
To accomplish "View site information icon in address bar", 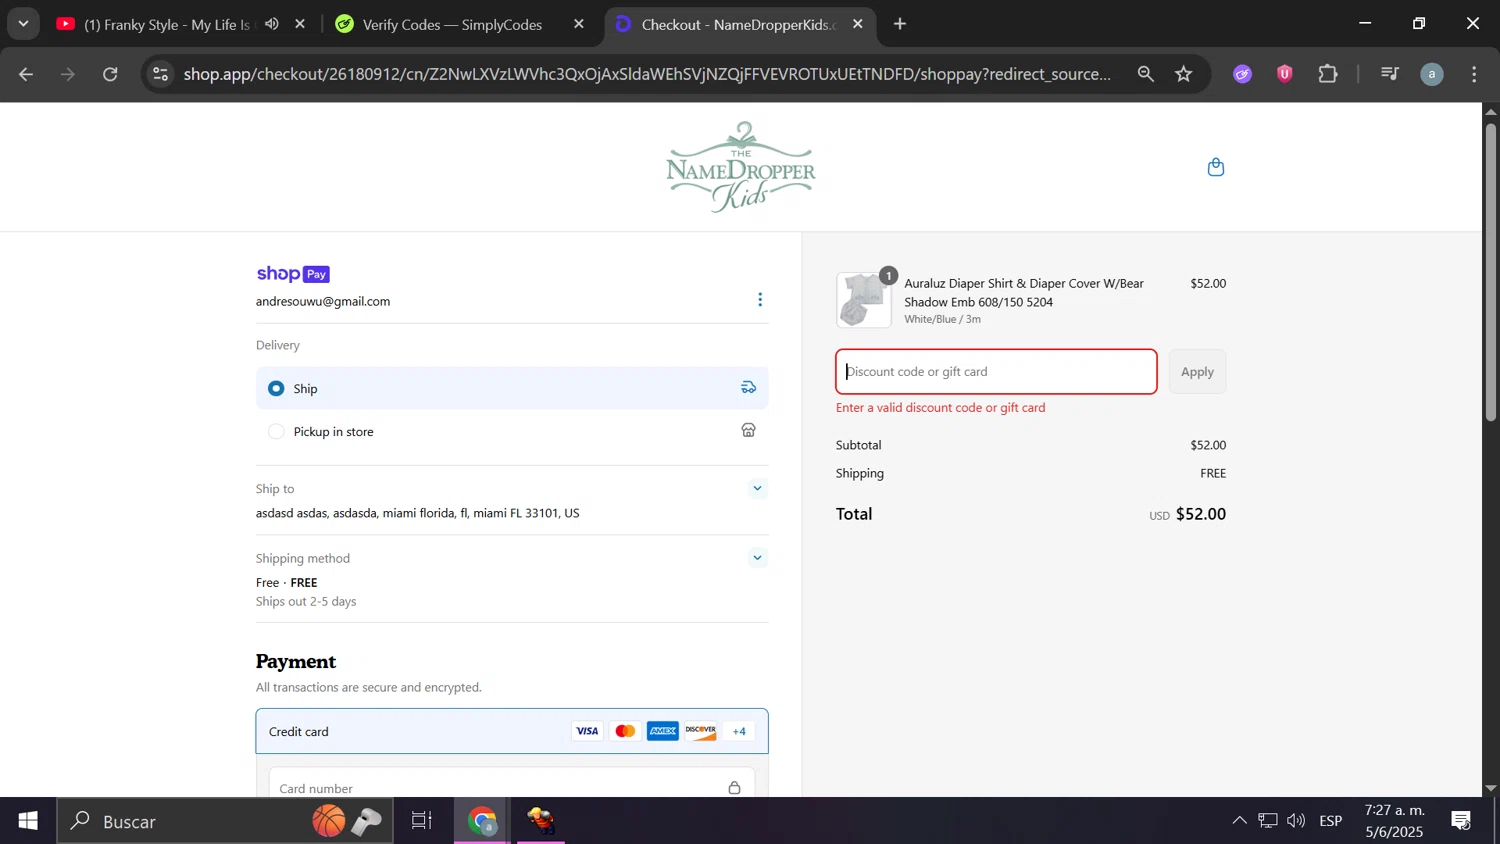I will (x=161, y=74).
